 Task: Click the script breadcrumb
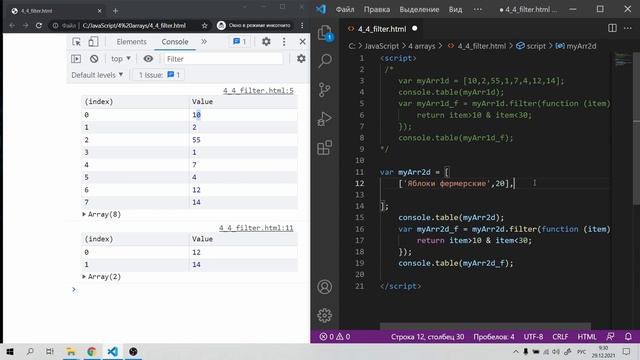(531, 46)
